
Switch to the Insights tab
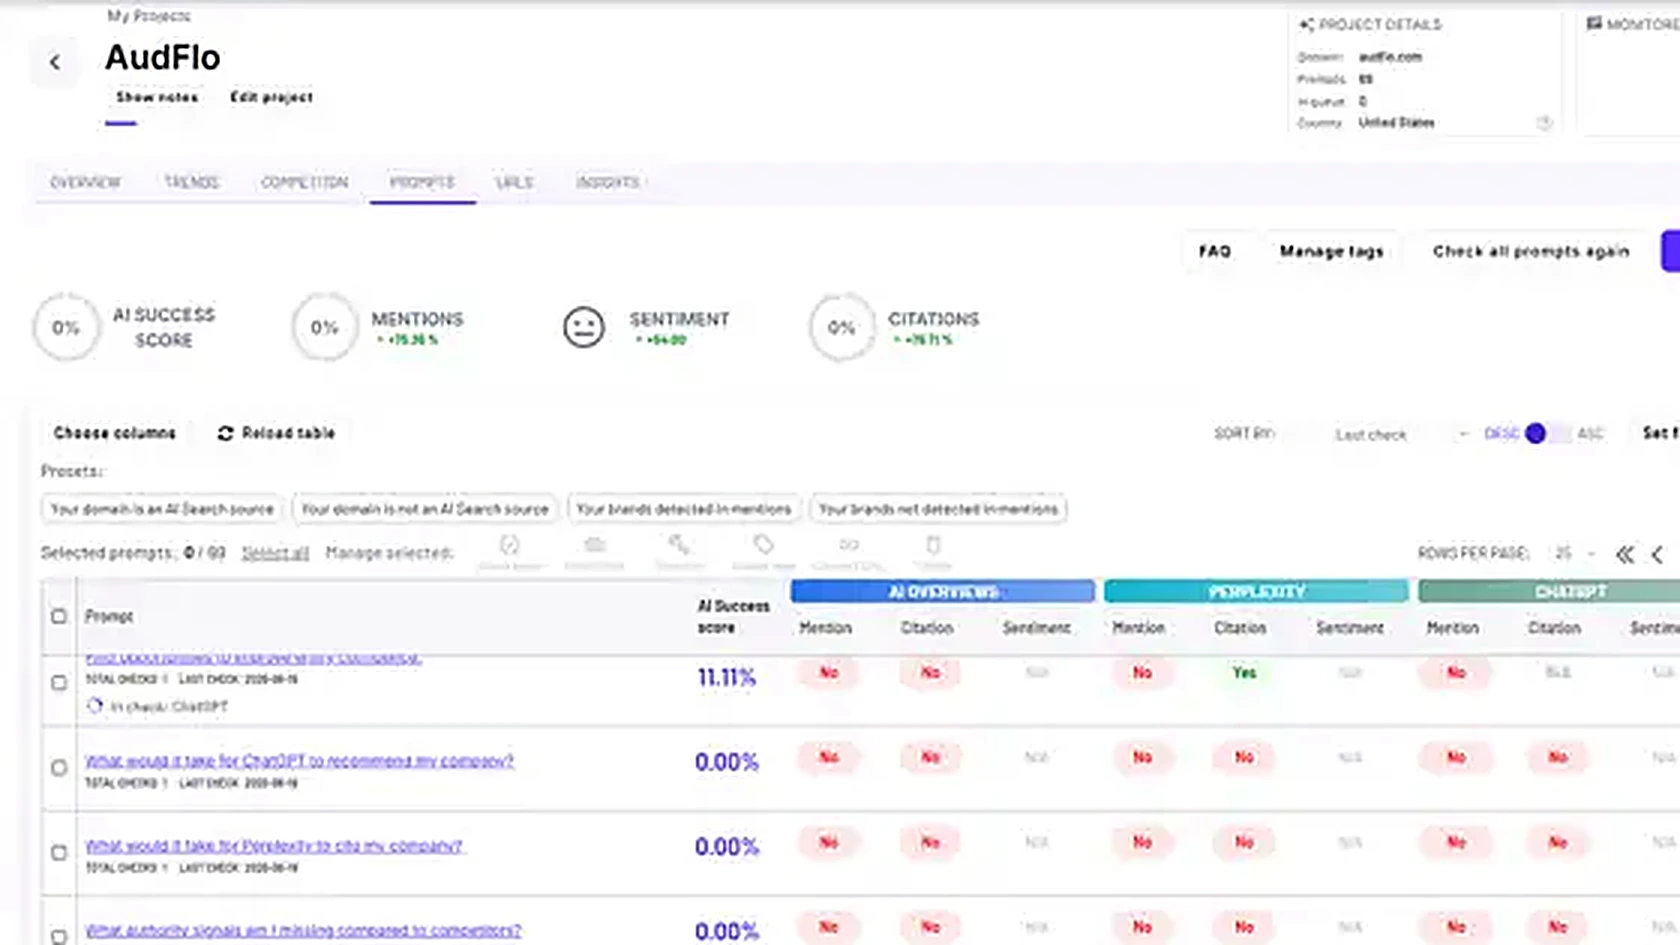(607, 182)
